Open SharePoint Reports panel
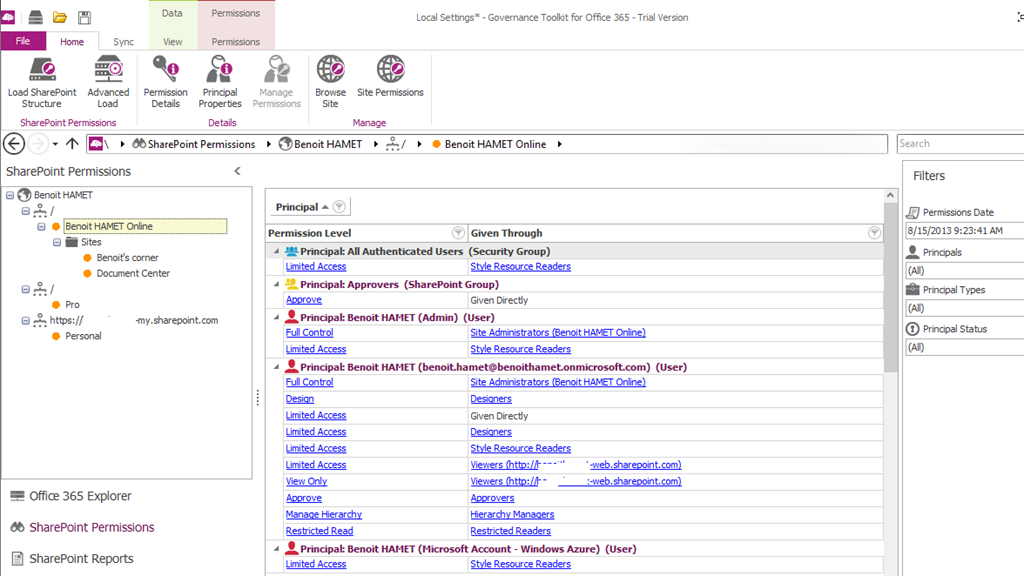1024x576 pixels. 81,559
